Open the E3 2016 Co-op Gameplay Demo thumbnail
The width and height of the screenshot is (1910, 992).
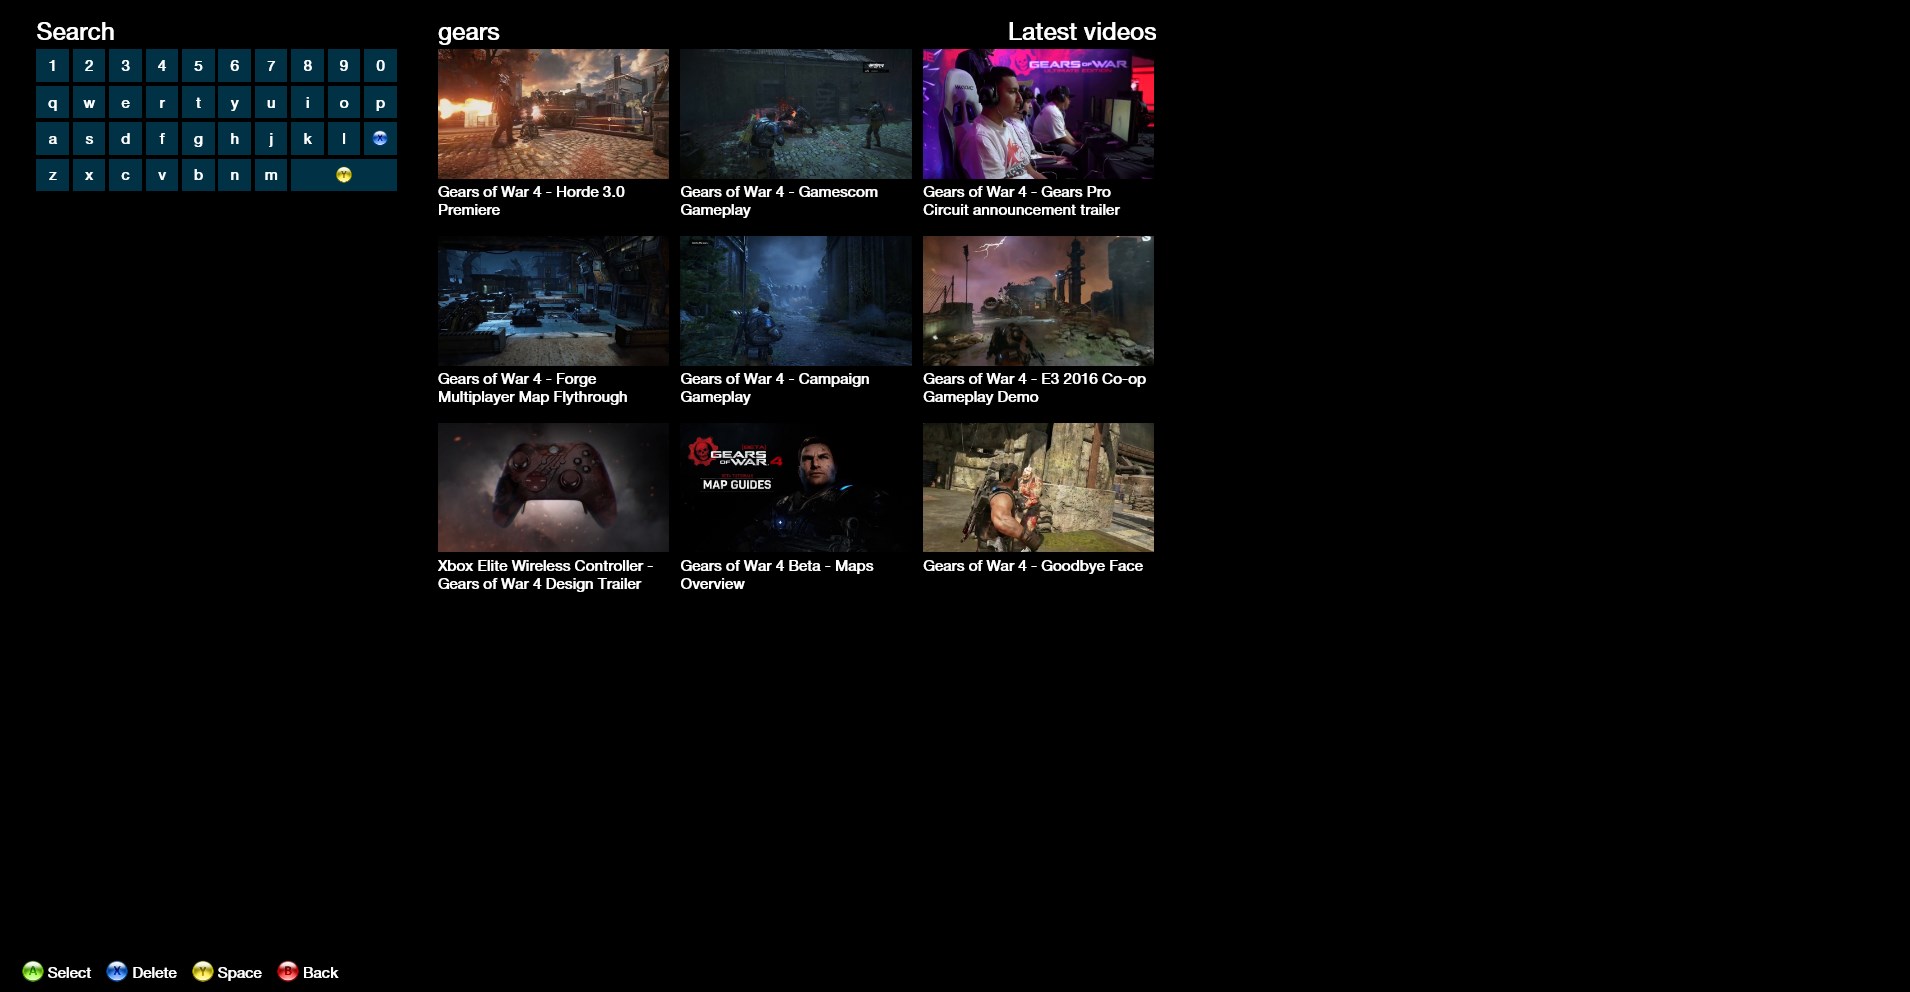[1038, 301]
